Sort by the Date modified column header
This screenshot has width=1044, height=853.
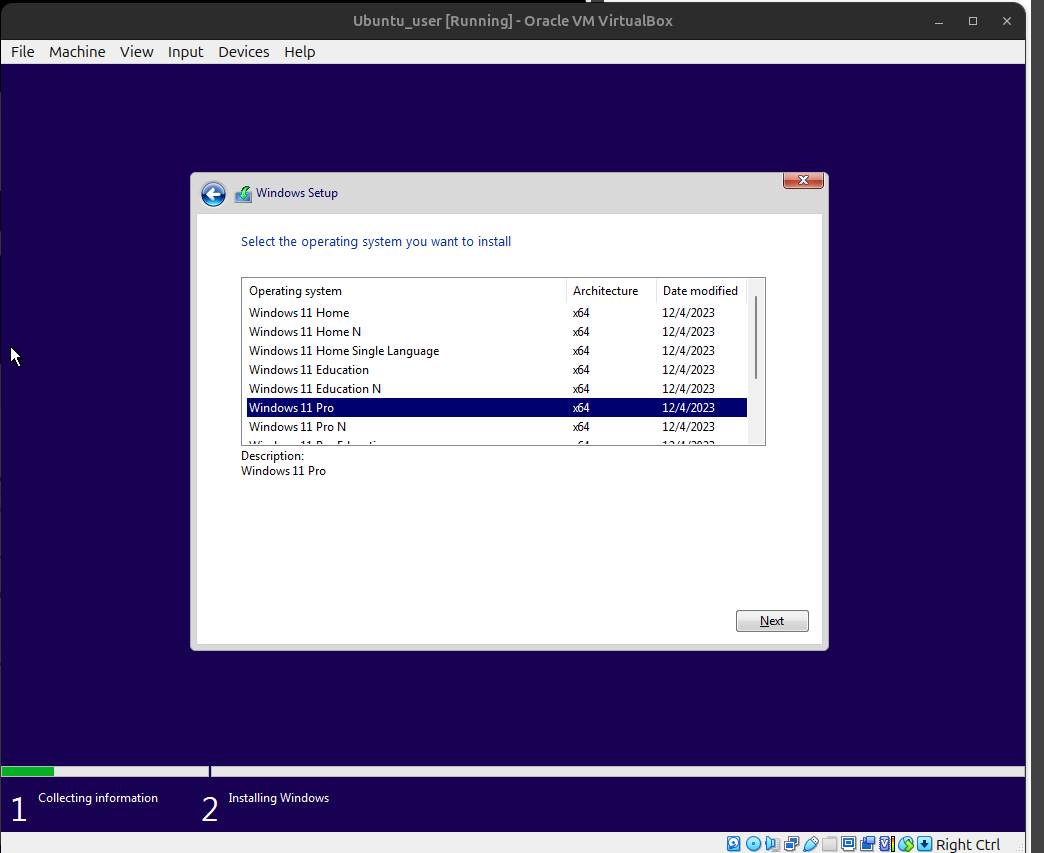(x=701, y=291)
